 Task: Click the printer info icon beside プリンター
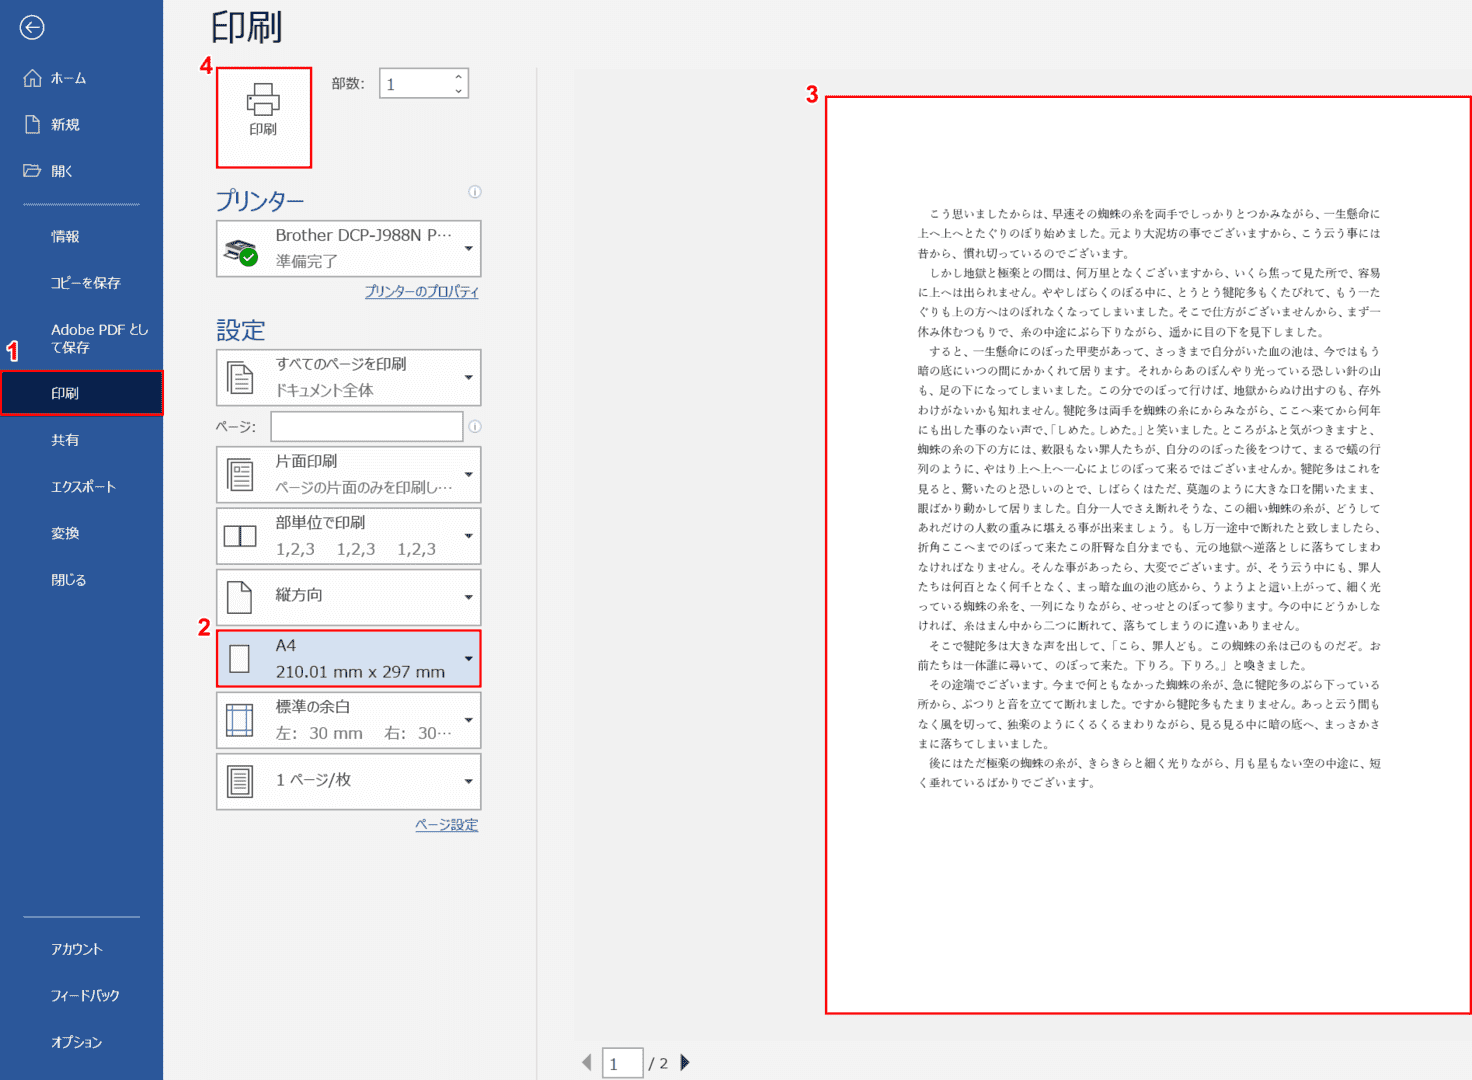tap(475, 192)
